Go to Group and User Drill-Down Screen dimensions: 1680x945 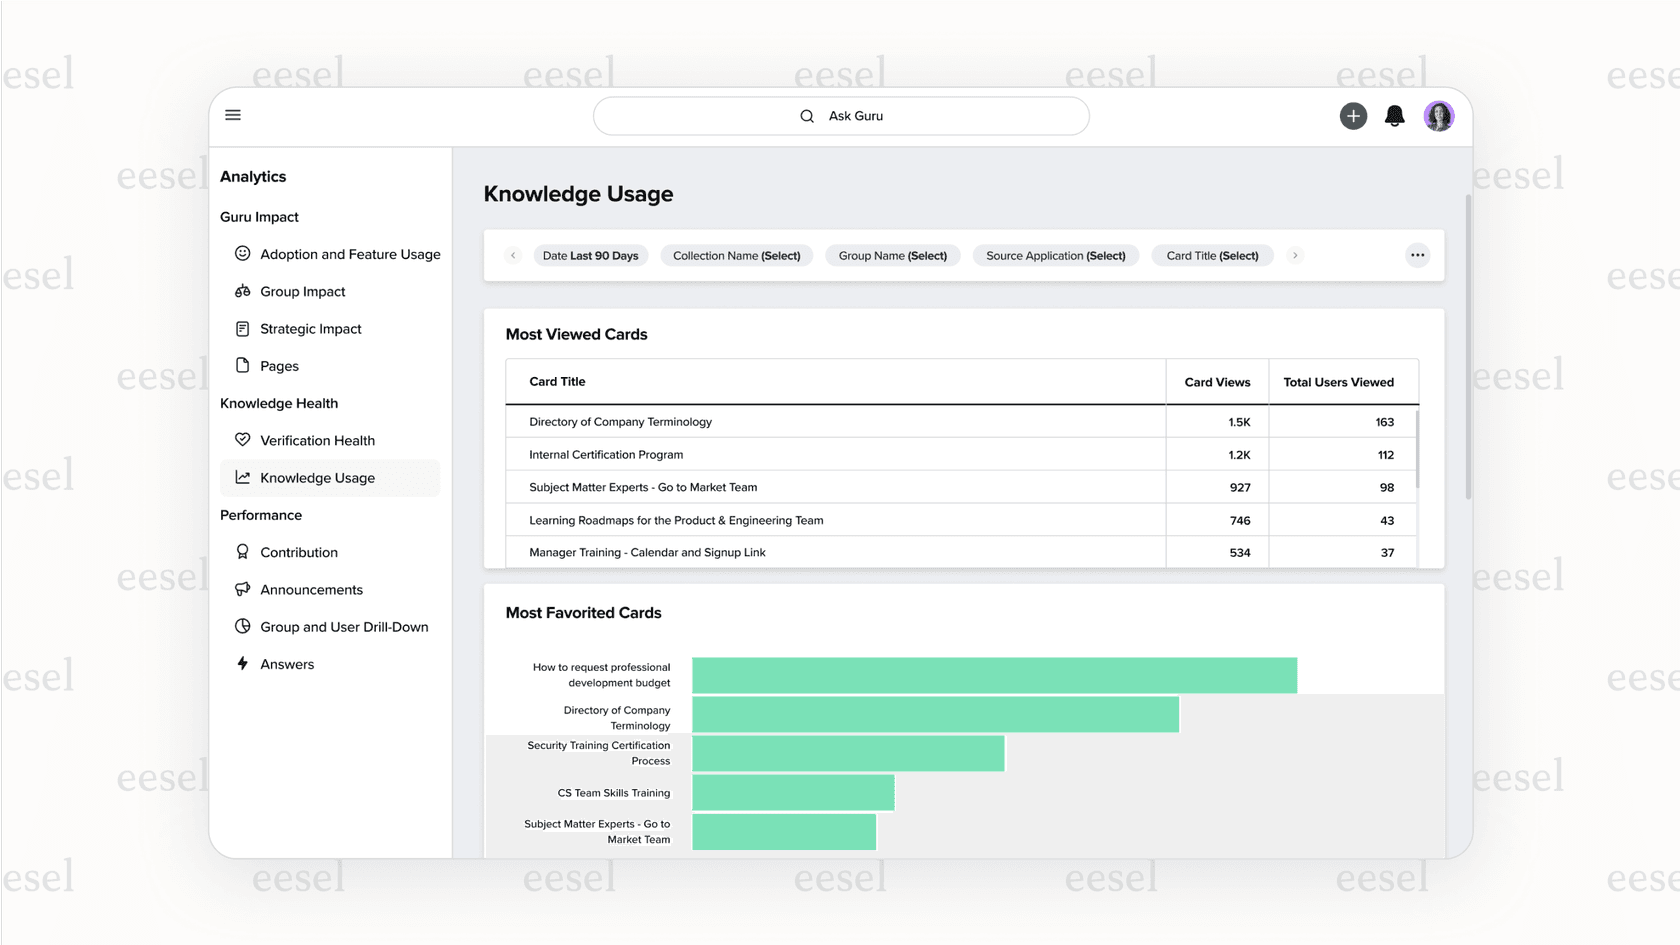pos(345,627)
